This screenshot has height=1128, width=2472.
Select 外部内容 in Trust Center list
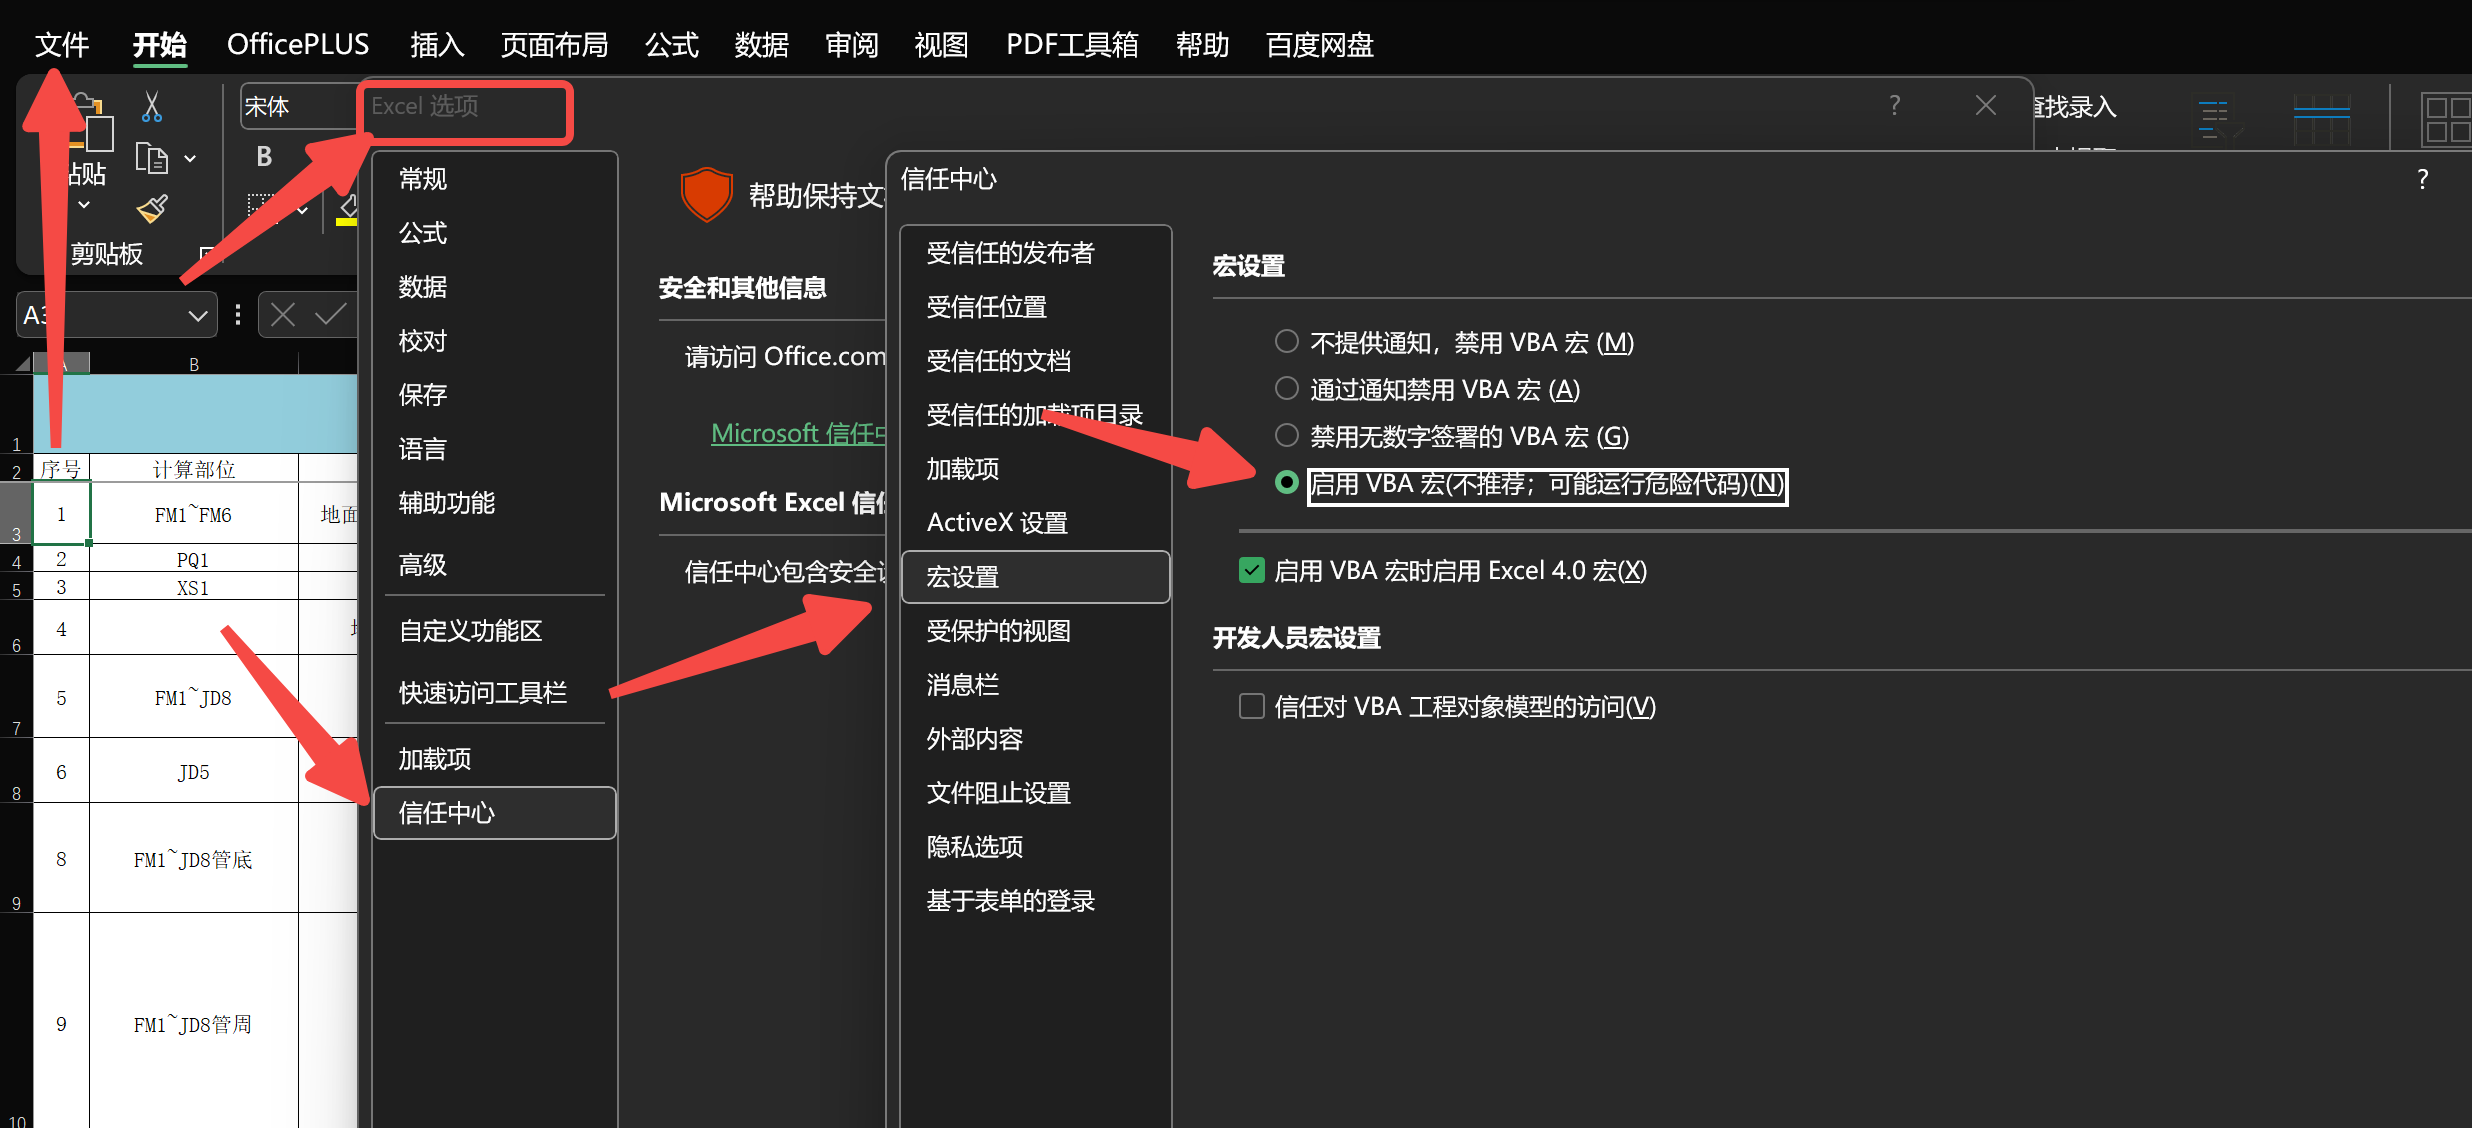click(1035, 739)
